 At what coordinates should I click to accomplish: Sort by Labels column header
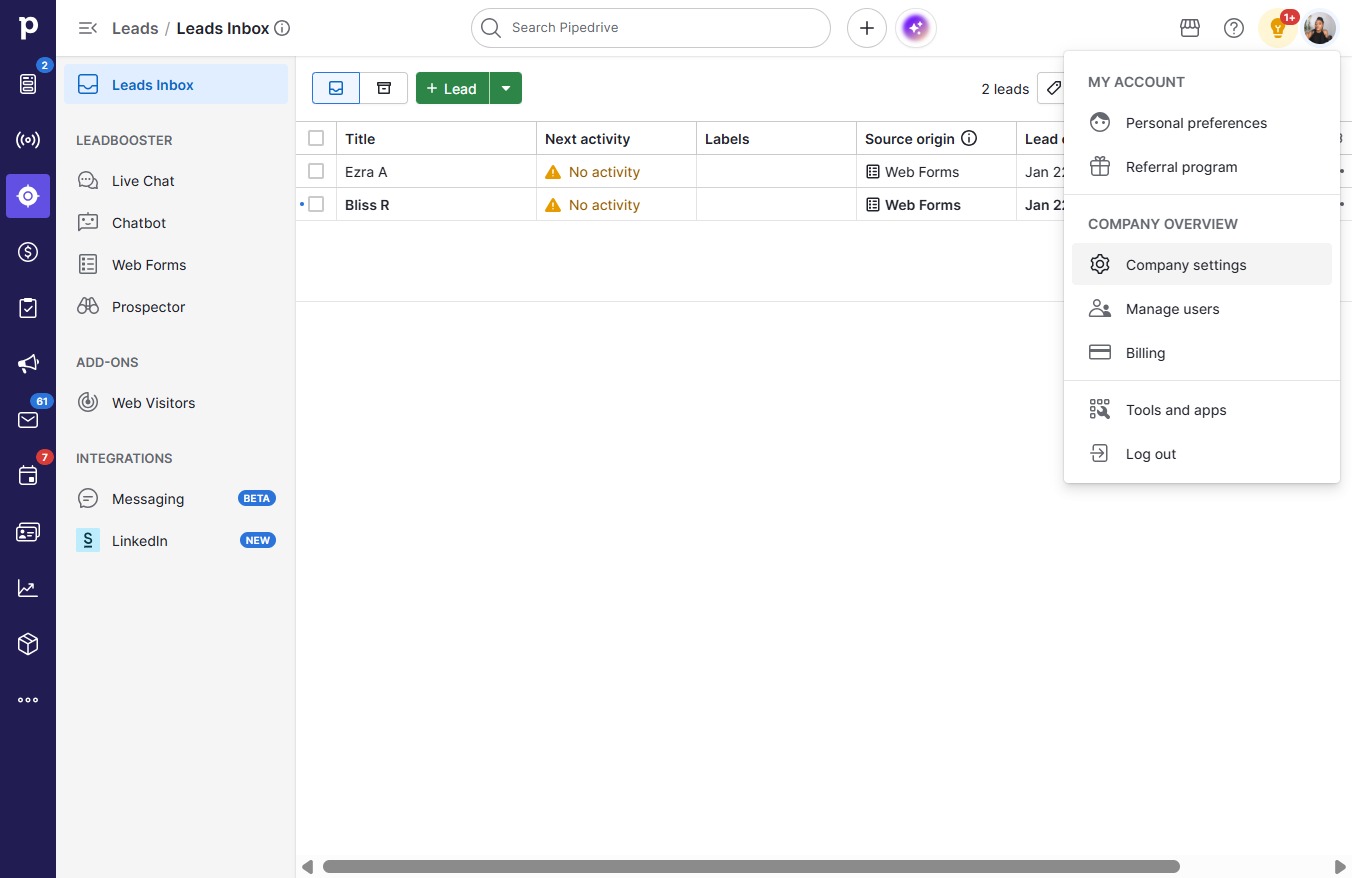(777, 139)
